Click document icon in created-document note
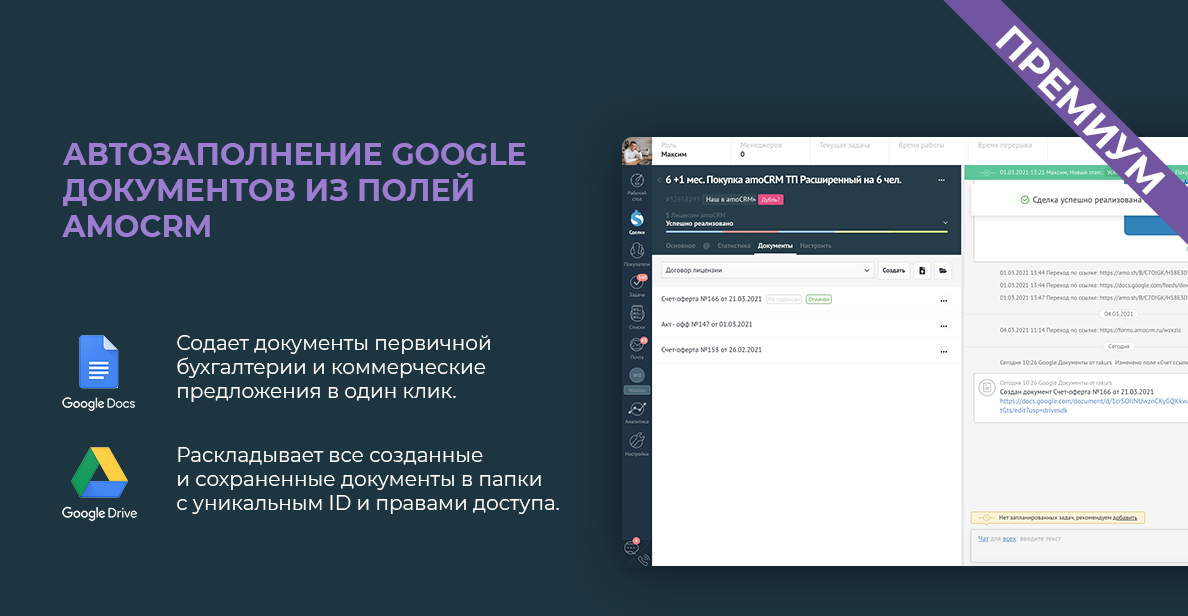 click(x=986, y=388)
